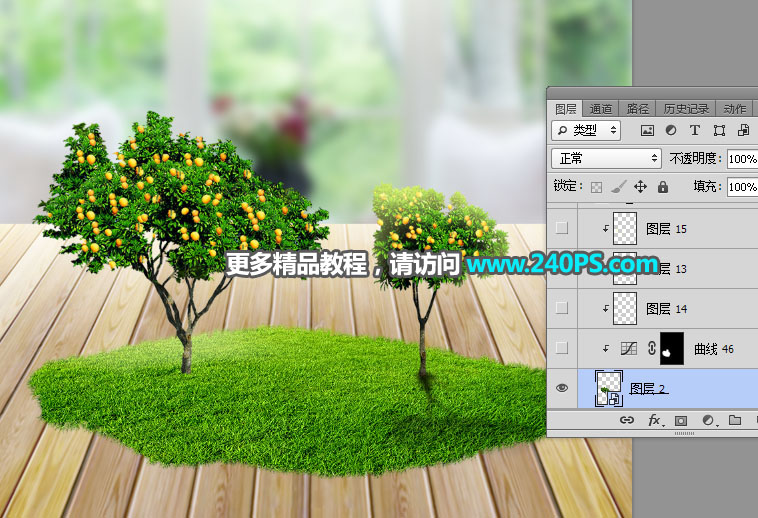
Task: Click the link layers chain icon
Action: click(x=627, y=421)
